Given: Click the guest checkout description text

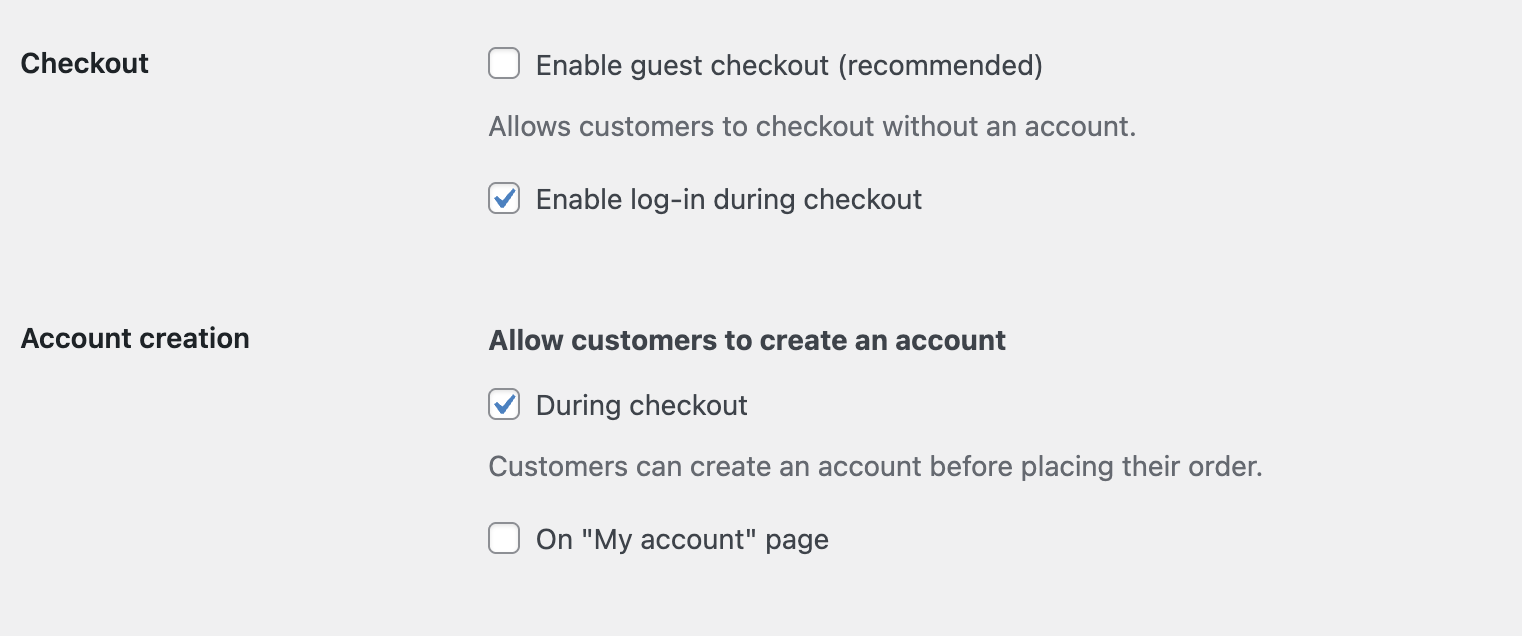Looking at the screenshot, I should (812, 126).
